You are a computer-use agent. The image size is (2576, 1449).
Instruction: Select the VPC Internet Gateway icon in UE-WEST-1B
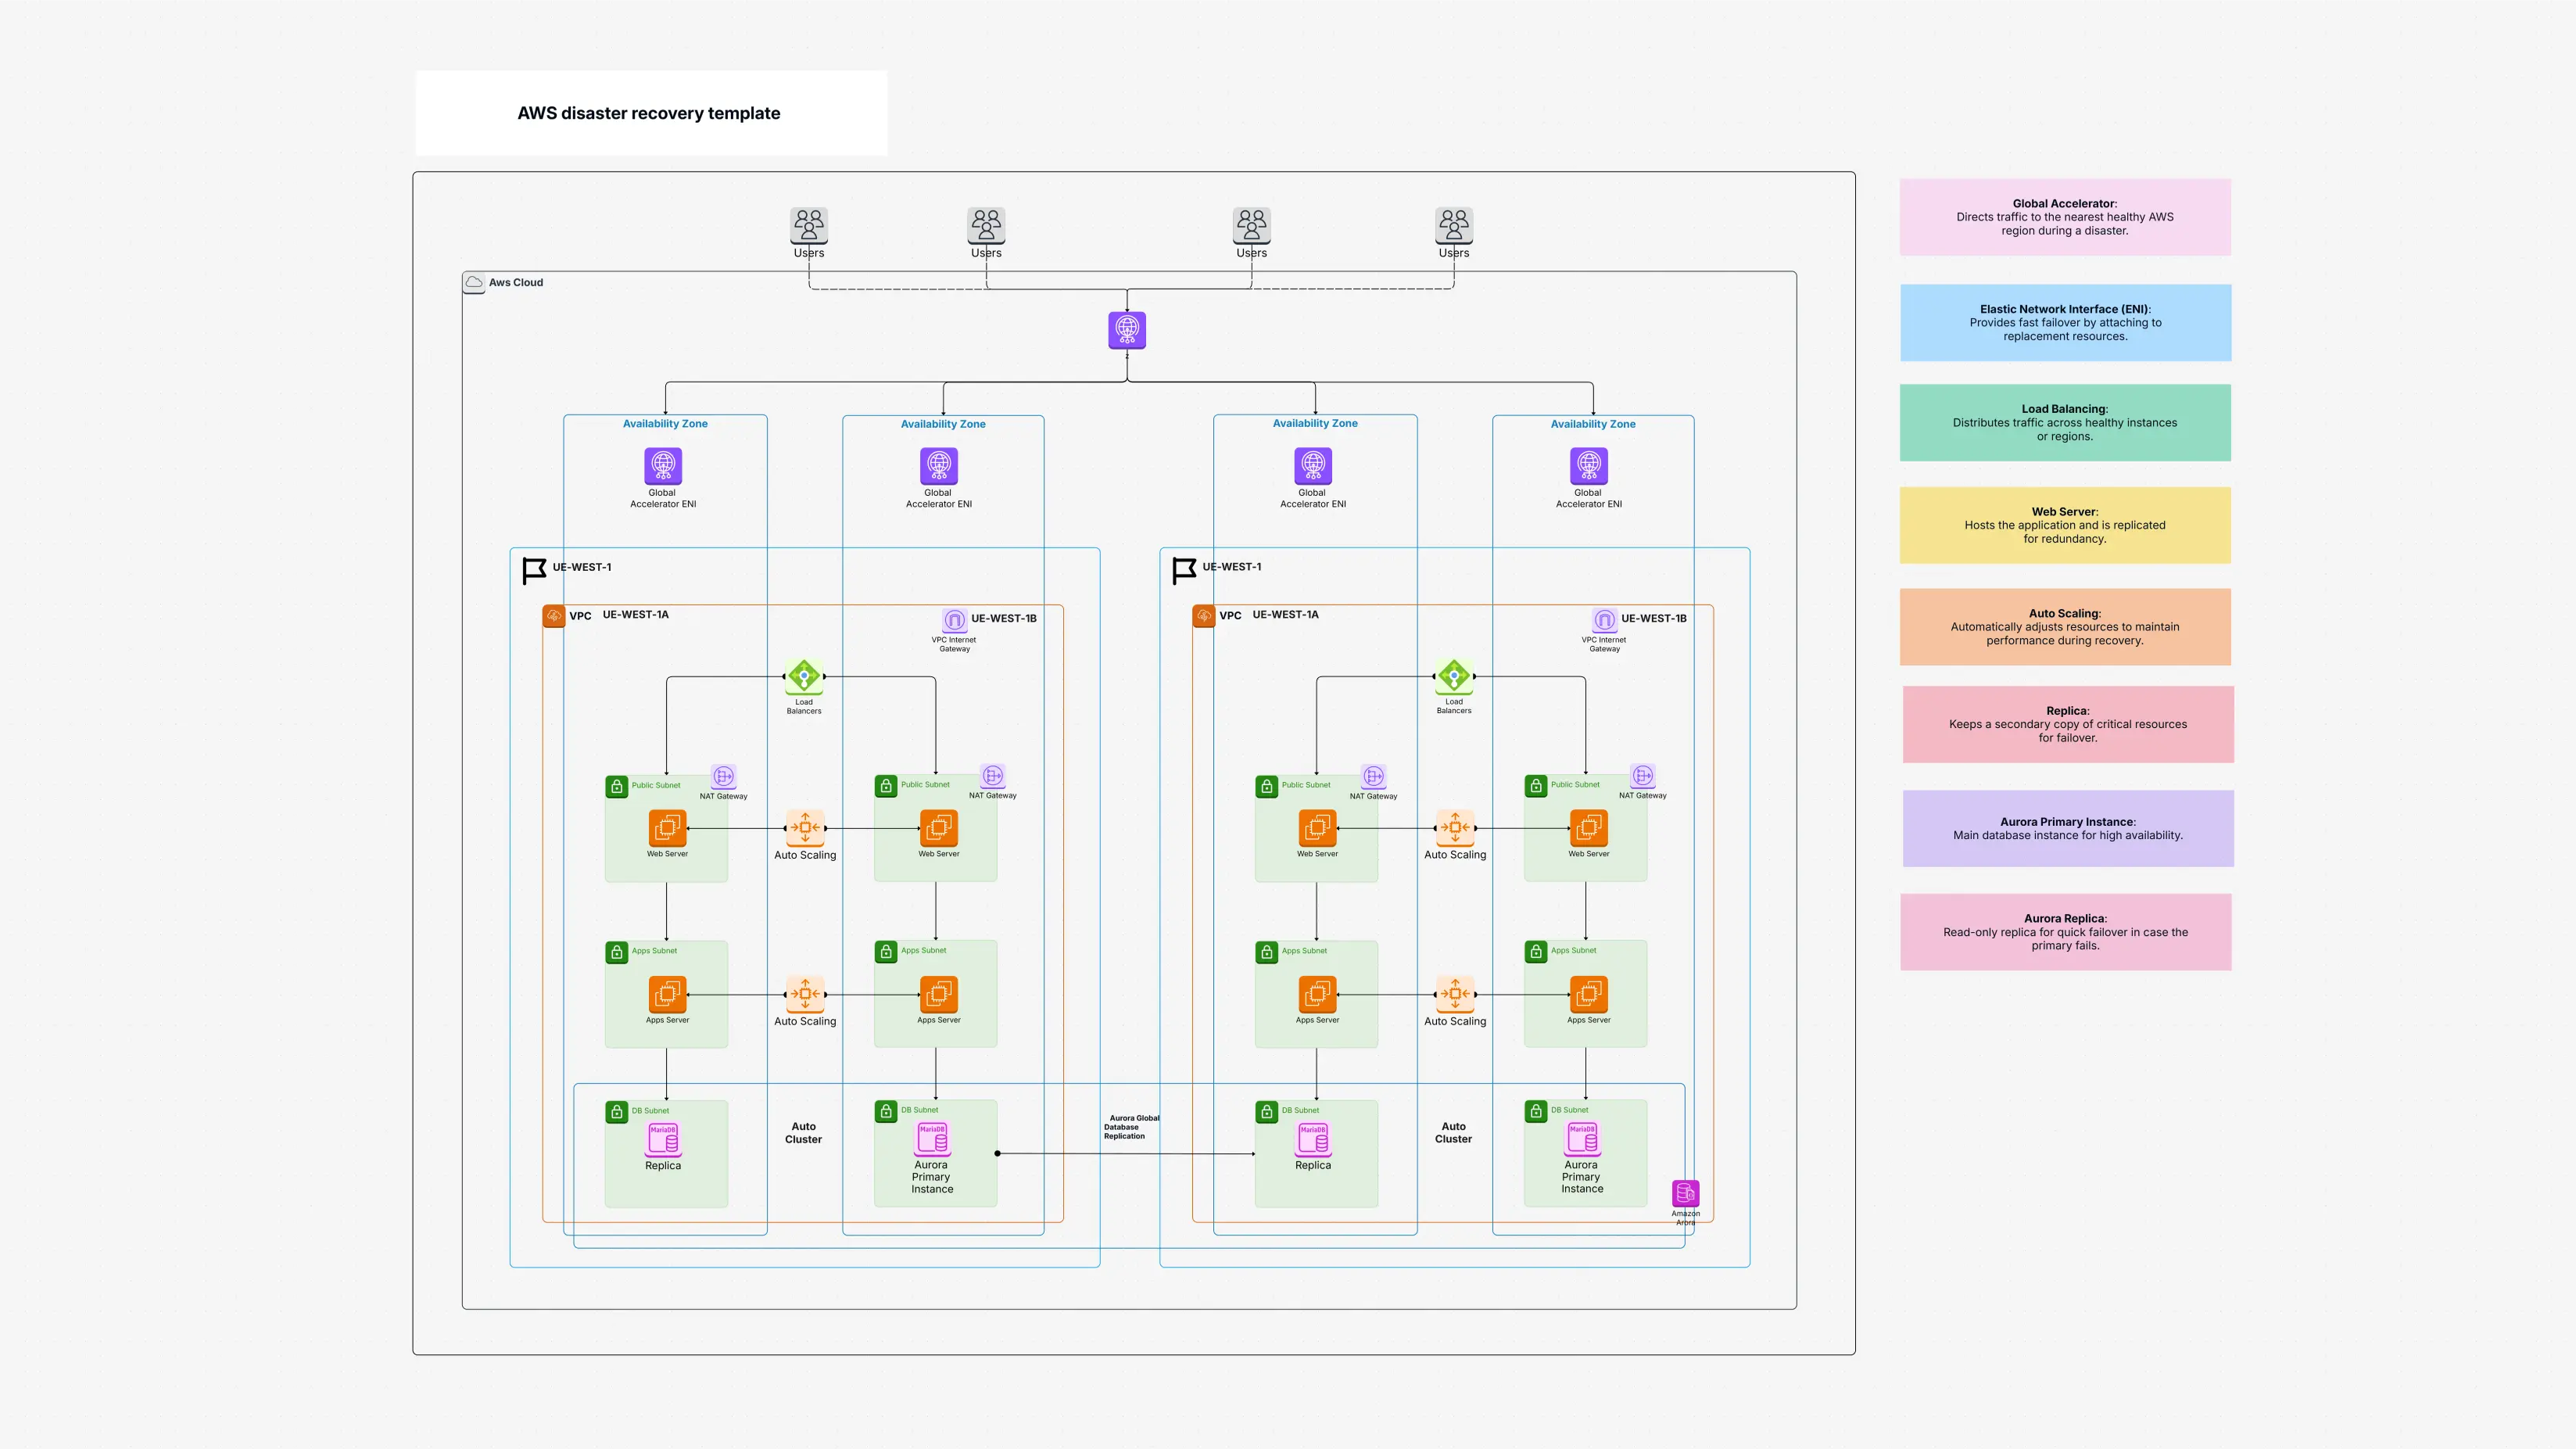(955, 620)
